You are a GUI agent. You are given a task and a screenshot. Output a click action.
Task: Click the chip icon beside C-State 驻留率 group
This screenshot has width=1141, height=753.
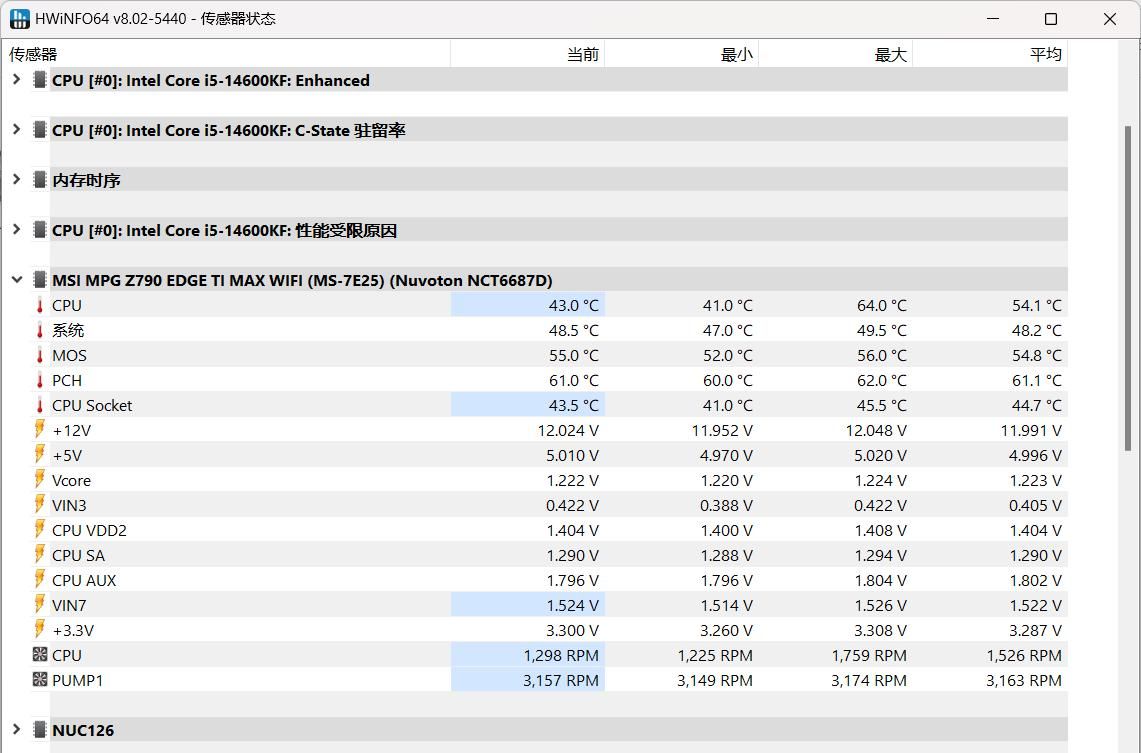(x=40, y=130)
